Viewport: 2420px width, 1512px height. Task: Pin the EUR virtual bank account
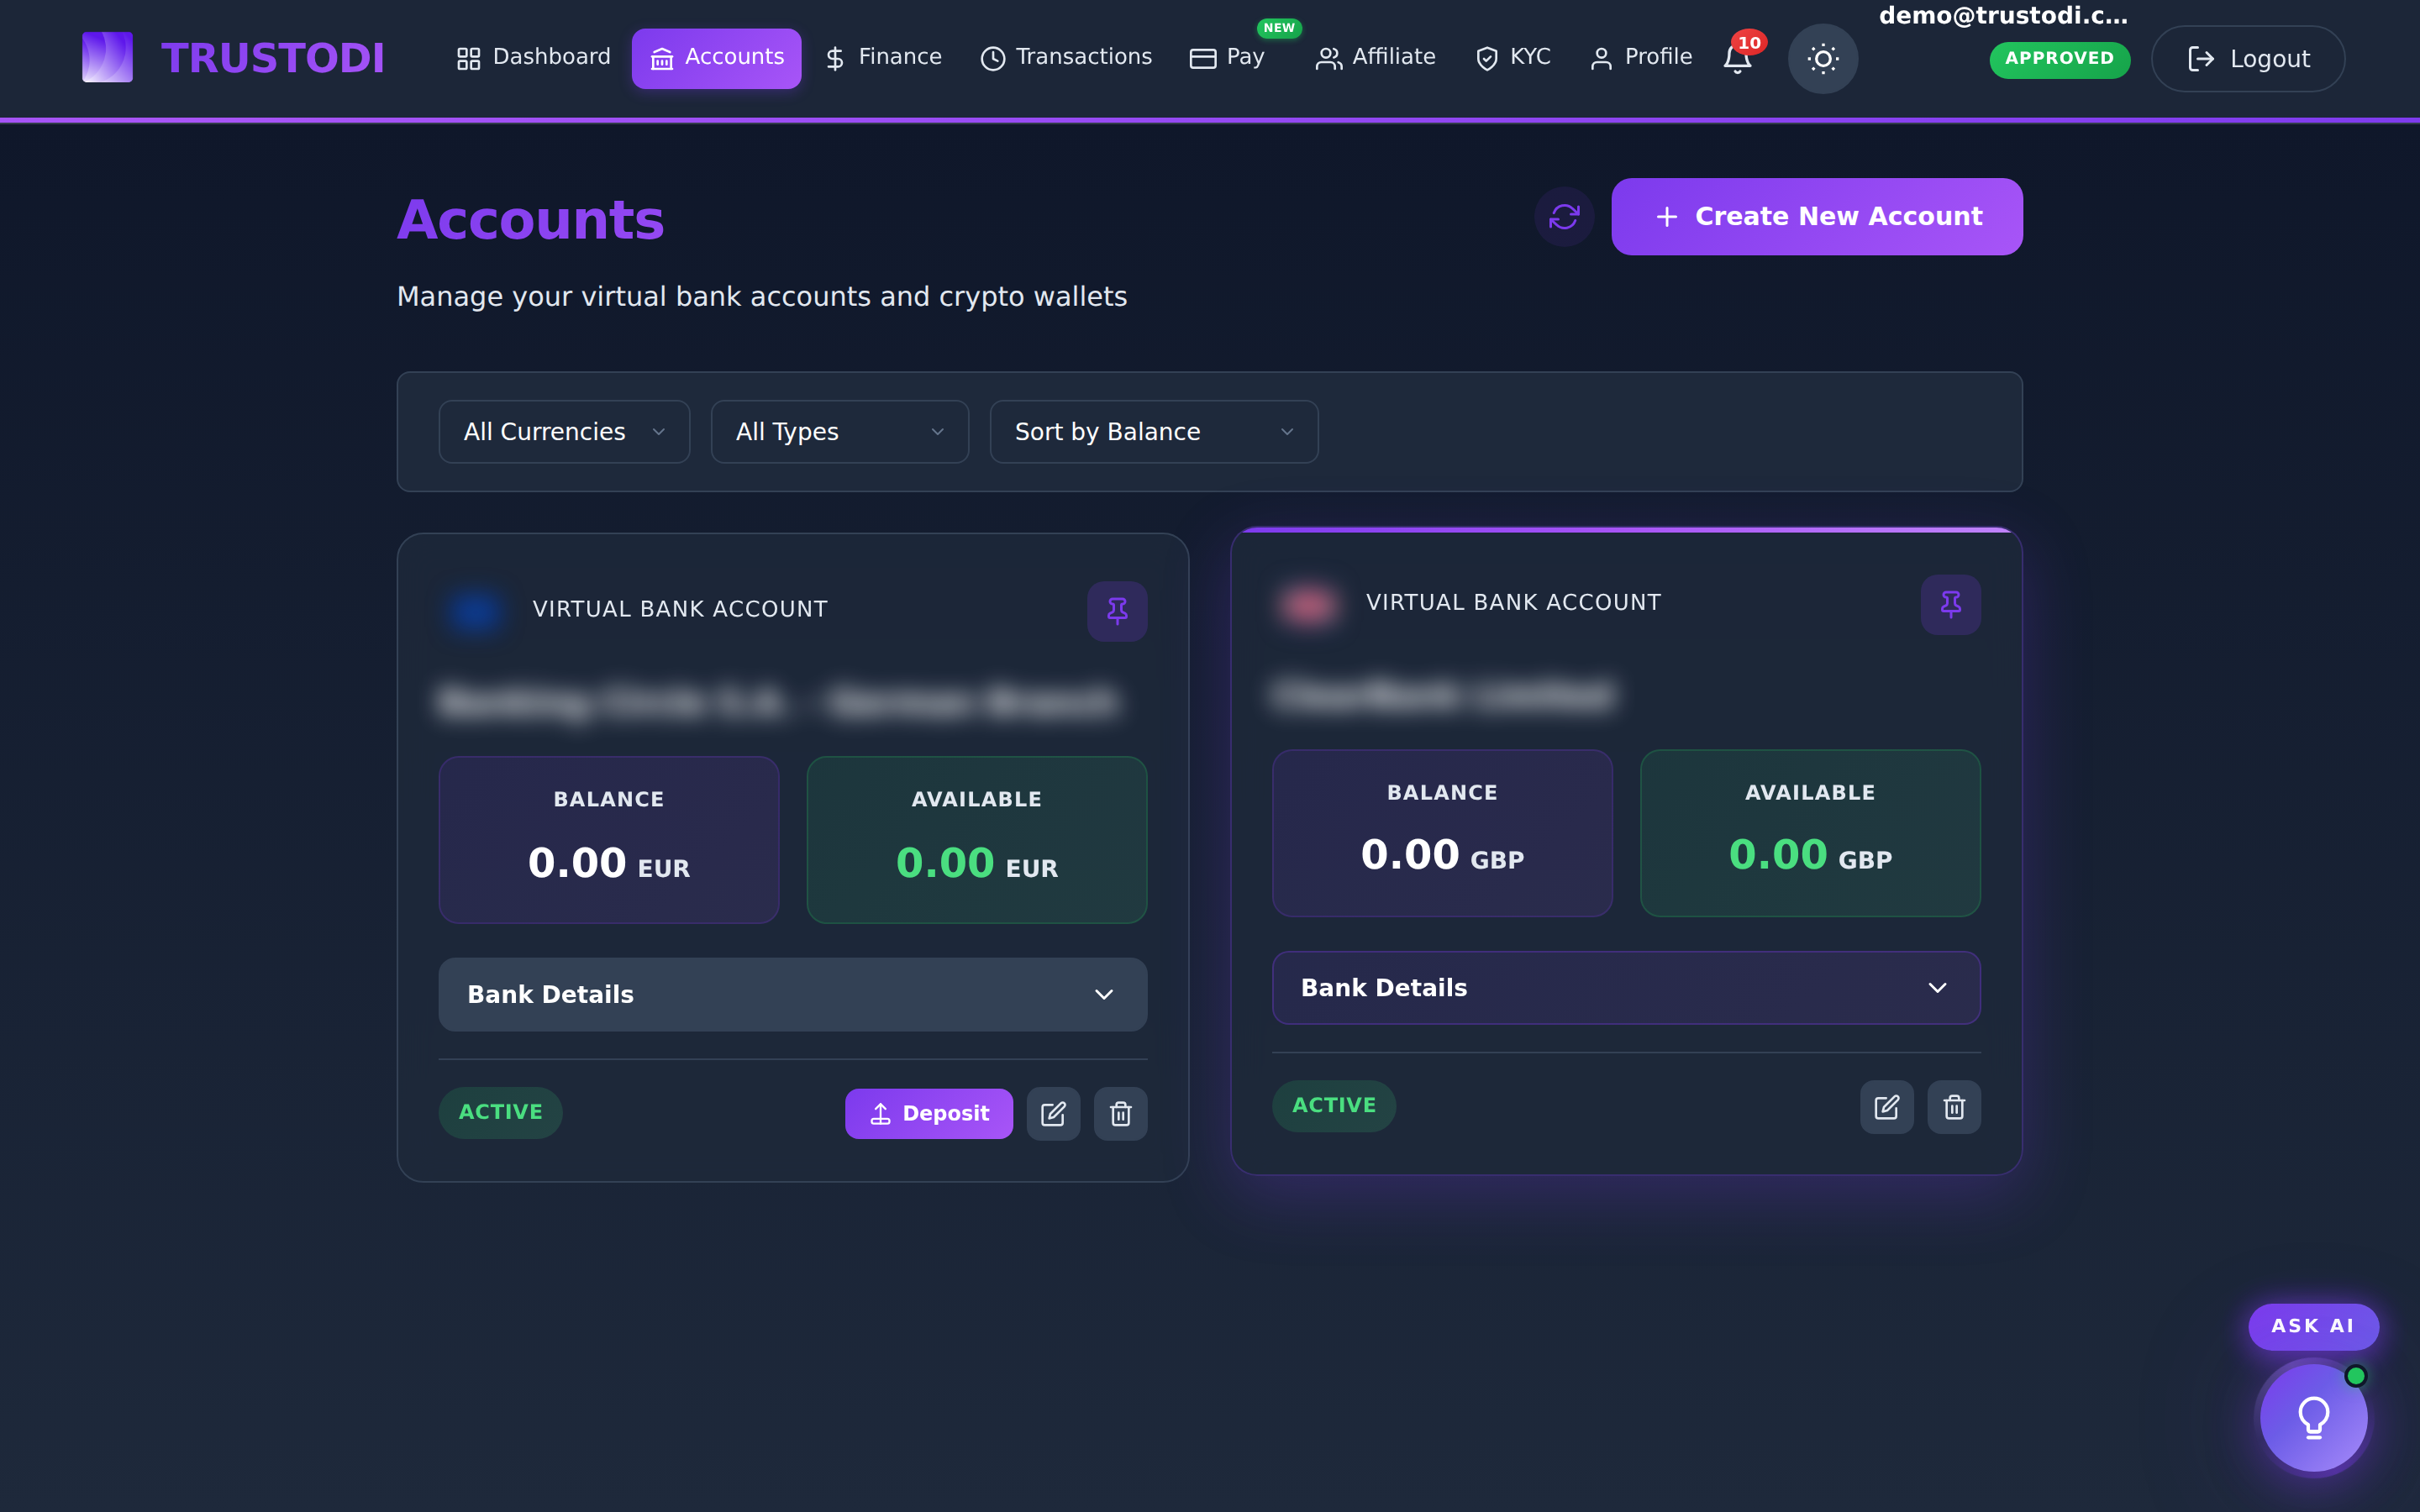click(1117, 611)
